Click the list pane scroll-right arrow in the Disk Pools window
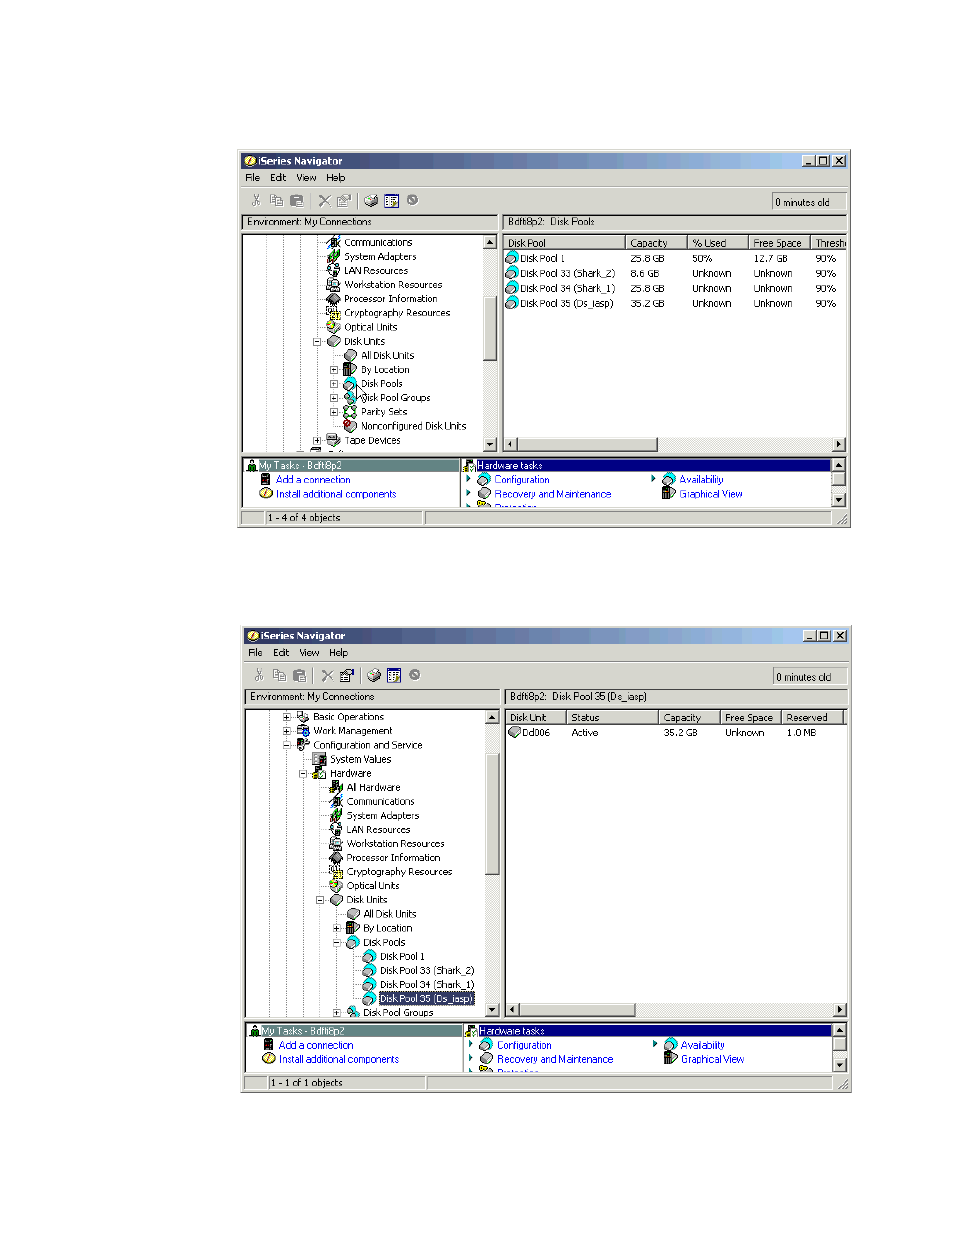This screenshot has width=954, height=1235. click(x=839, y=444)
